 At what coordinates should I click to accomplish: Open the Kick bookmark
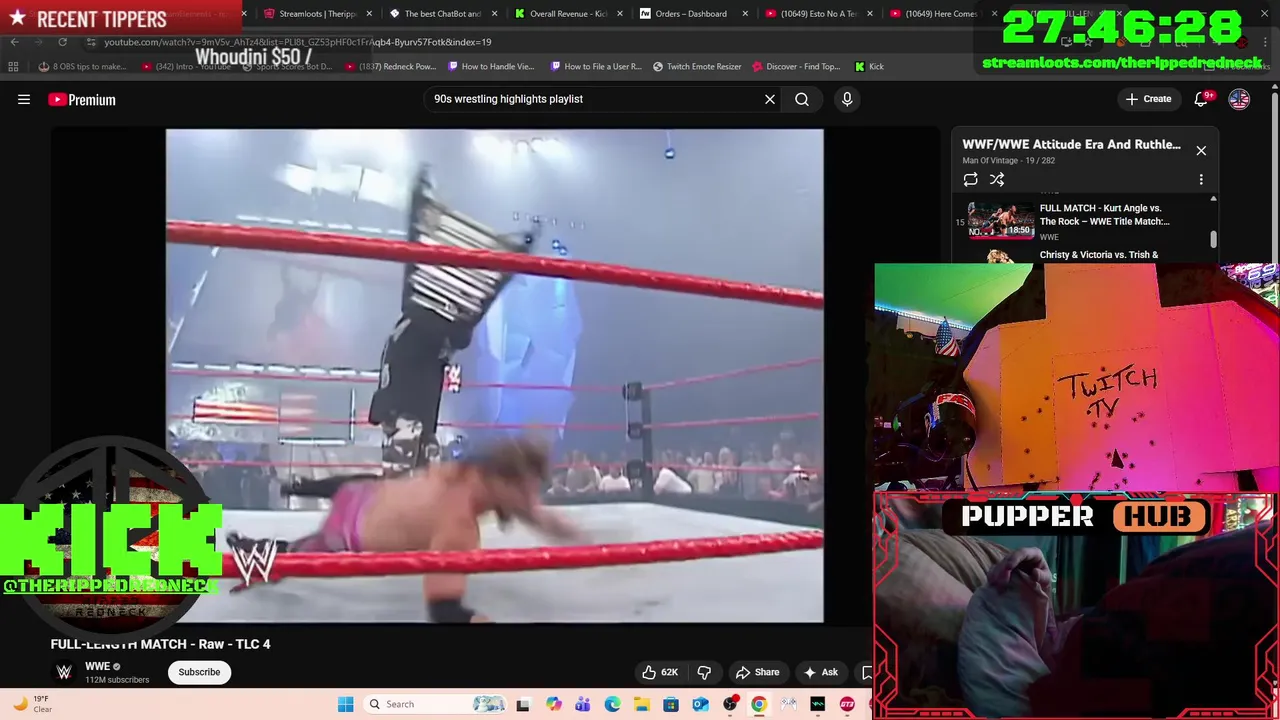[x=869, y=67]
